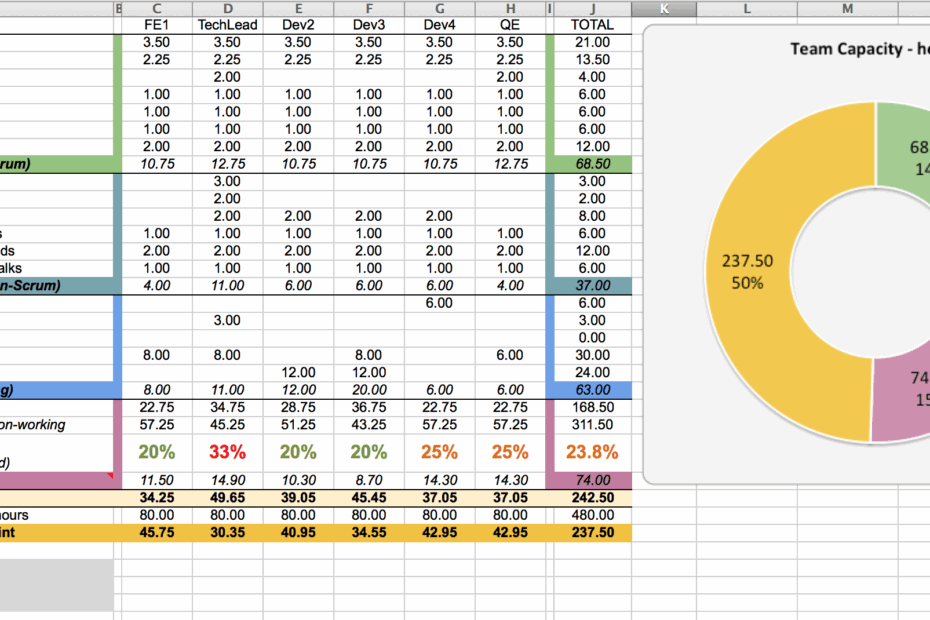Select the 34.75 TechLead cell
The image size is (930, 620).
pos(228,408)
